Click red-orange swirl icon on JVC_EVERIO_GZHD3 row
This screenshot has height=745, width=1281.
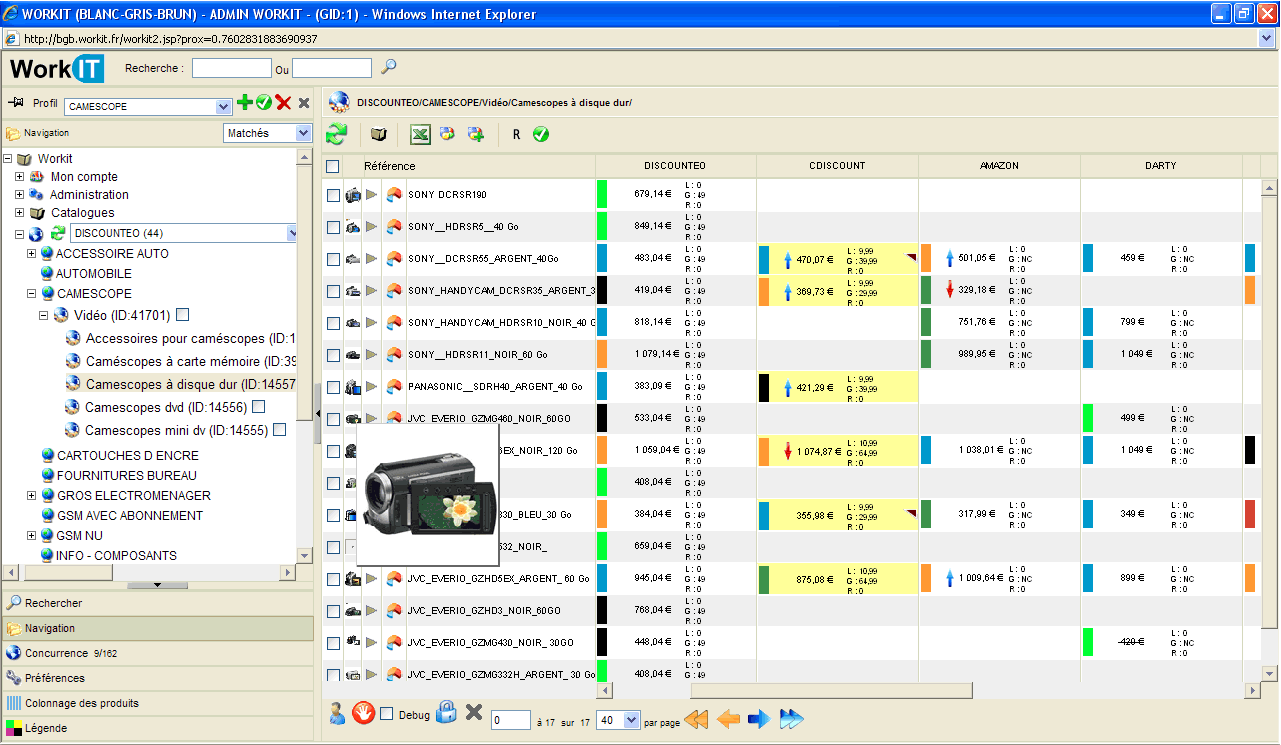(x=394, y=610)
